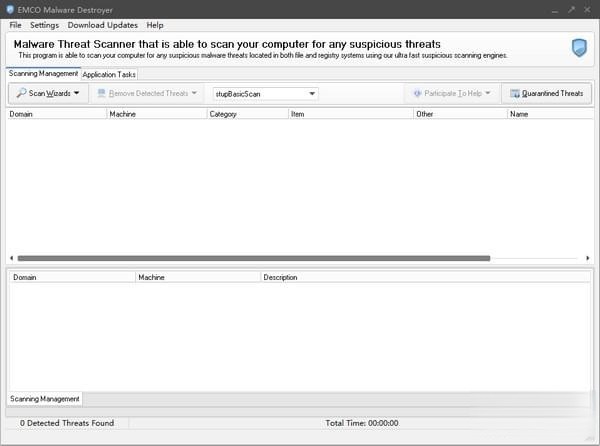This screenshot has height=446, width=600.
Task: Sort by upper Domain column header
Action: coord(57,114)
